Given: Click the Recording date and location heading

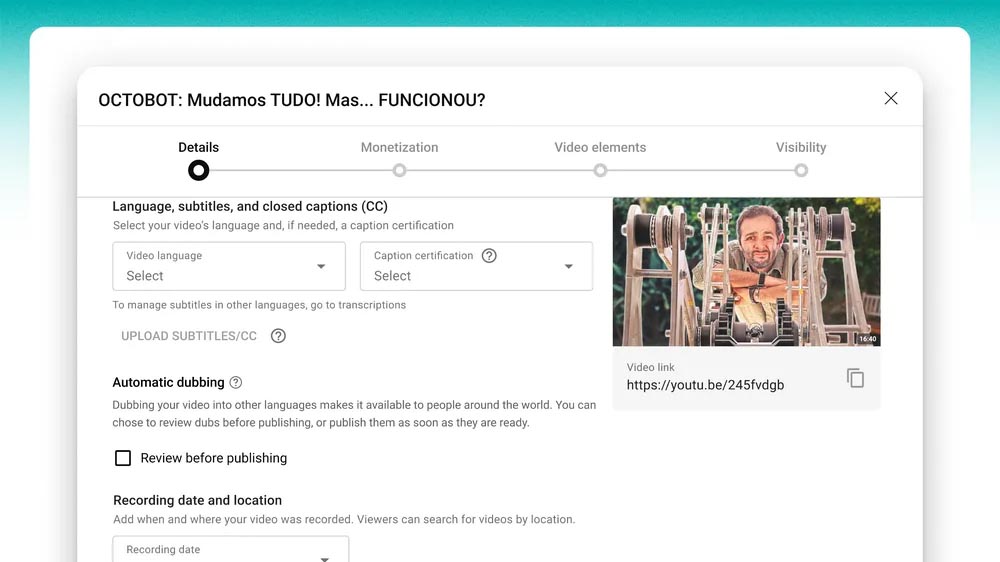Looking at the screenshot, I should (197, 500).
